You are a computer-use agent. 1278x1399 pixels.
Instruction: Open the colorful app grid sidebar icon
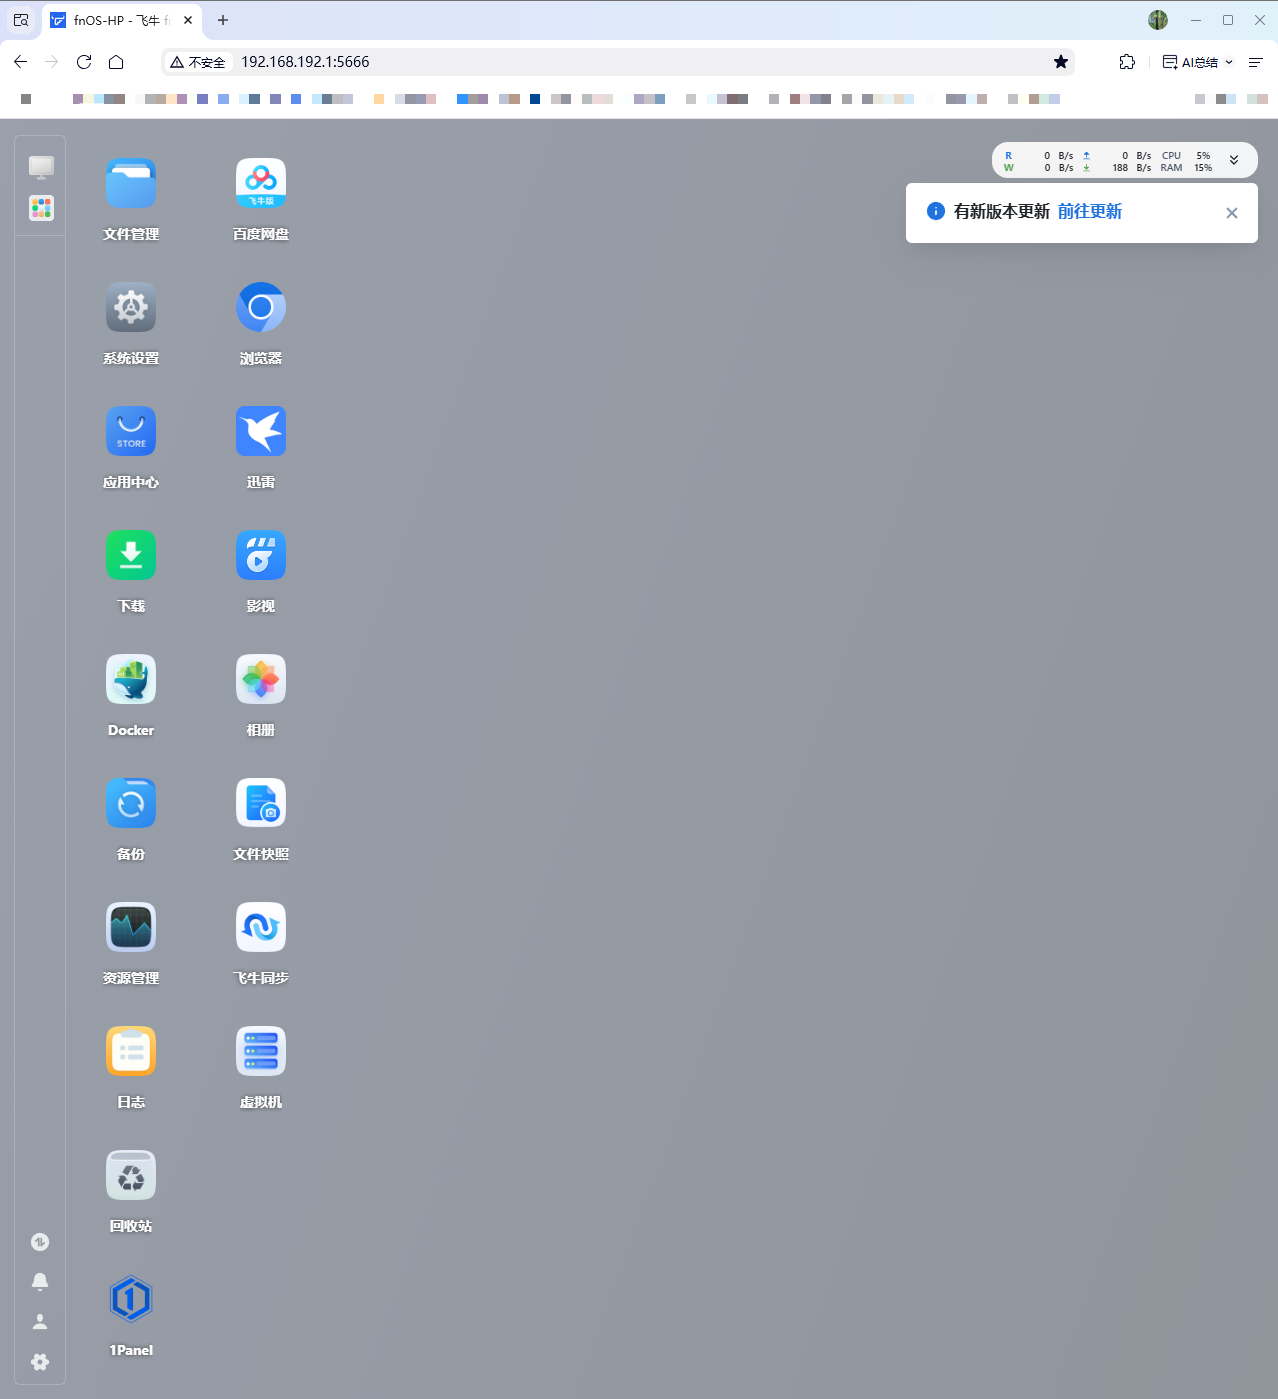(41, 208)
